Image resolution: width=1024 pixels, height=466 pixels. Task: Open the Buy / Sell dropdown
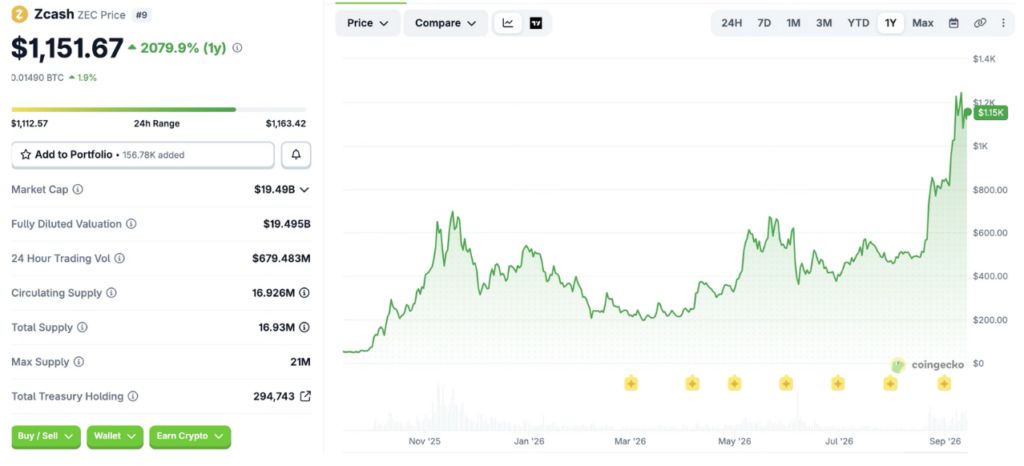[46, 437]
